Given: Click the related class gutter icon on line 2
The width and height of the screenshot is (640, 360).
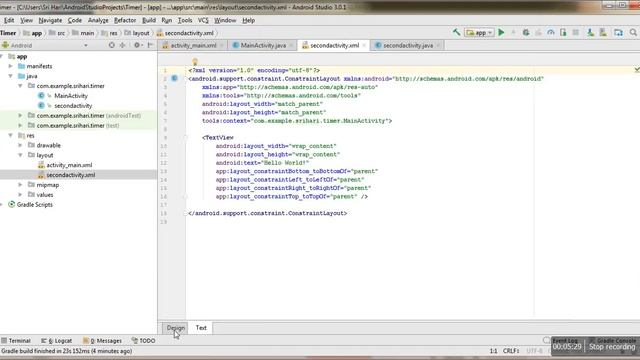Looking at the screenshot, I should tap(174, 78).
